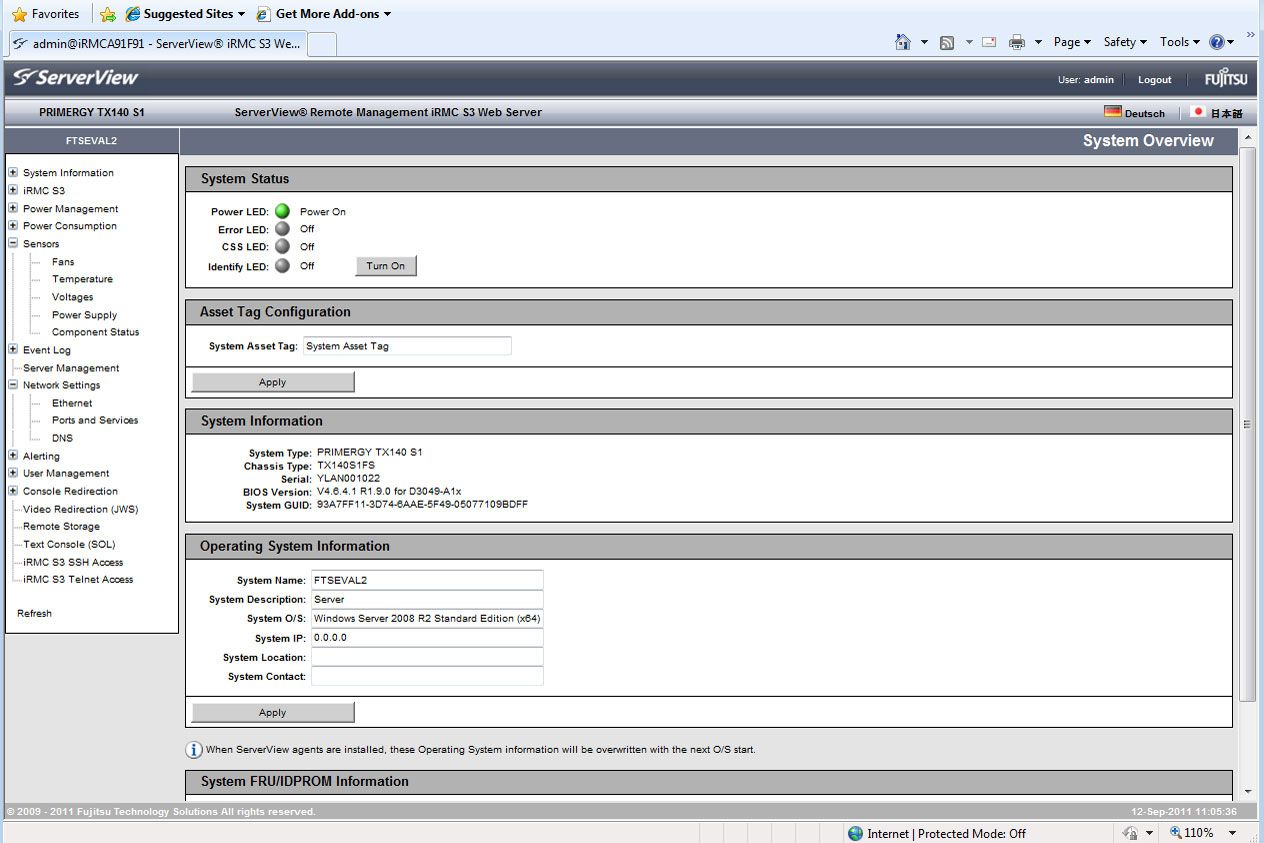Screen dimensions: 1264x843
Task: Open the Ethernet network settings
Action: tap(72, 403)
